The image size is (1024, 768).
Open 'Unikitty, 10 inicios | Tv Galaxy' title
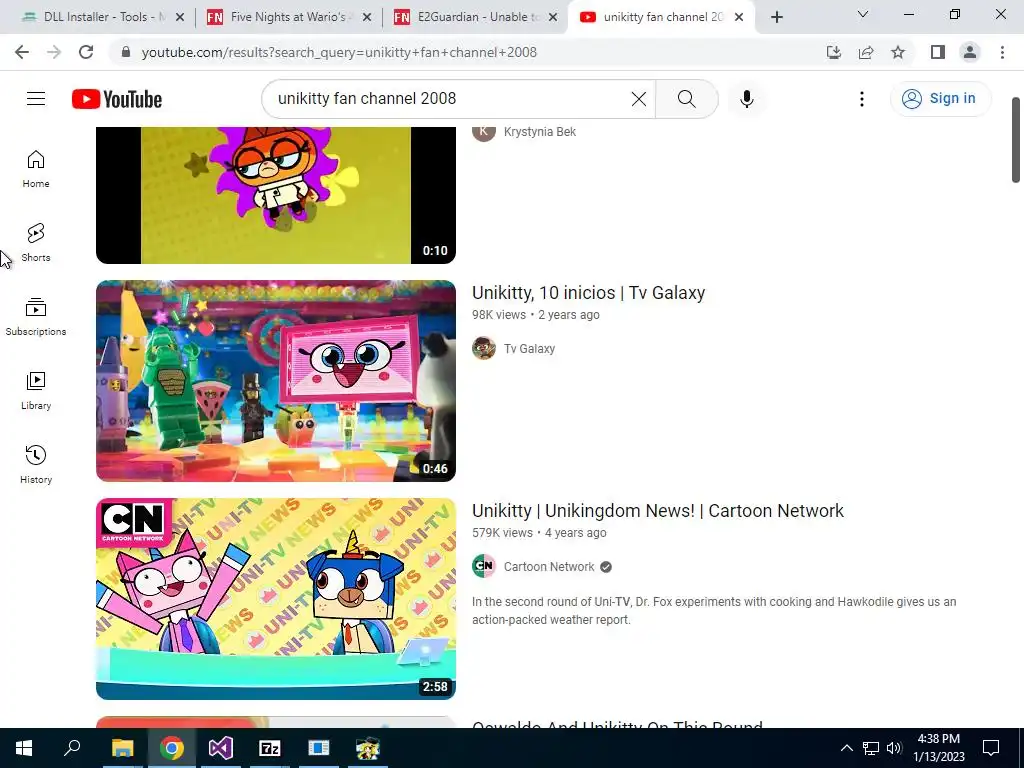click(x=588, y=293)
